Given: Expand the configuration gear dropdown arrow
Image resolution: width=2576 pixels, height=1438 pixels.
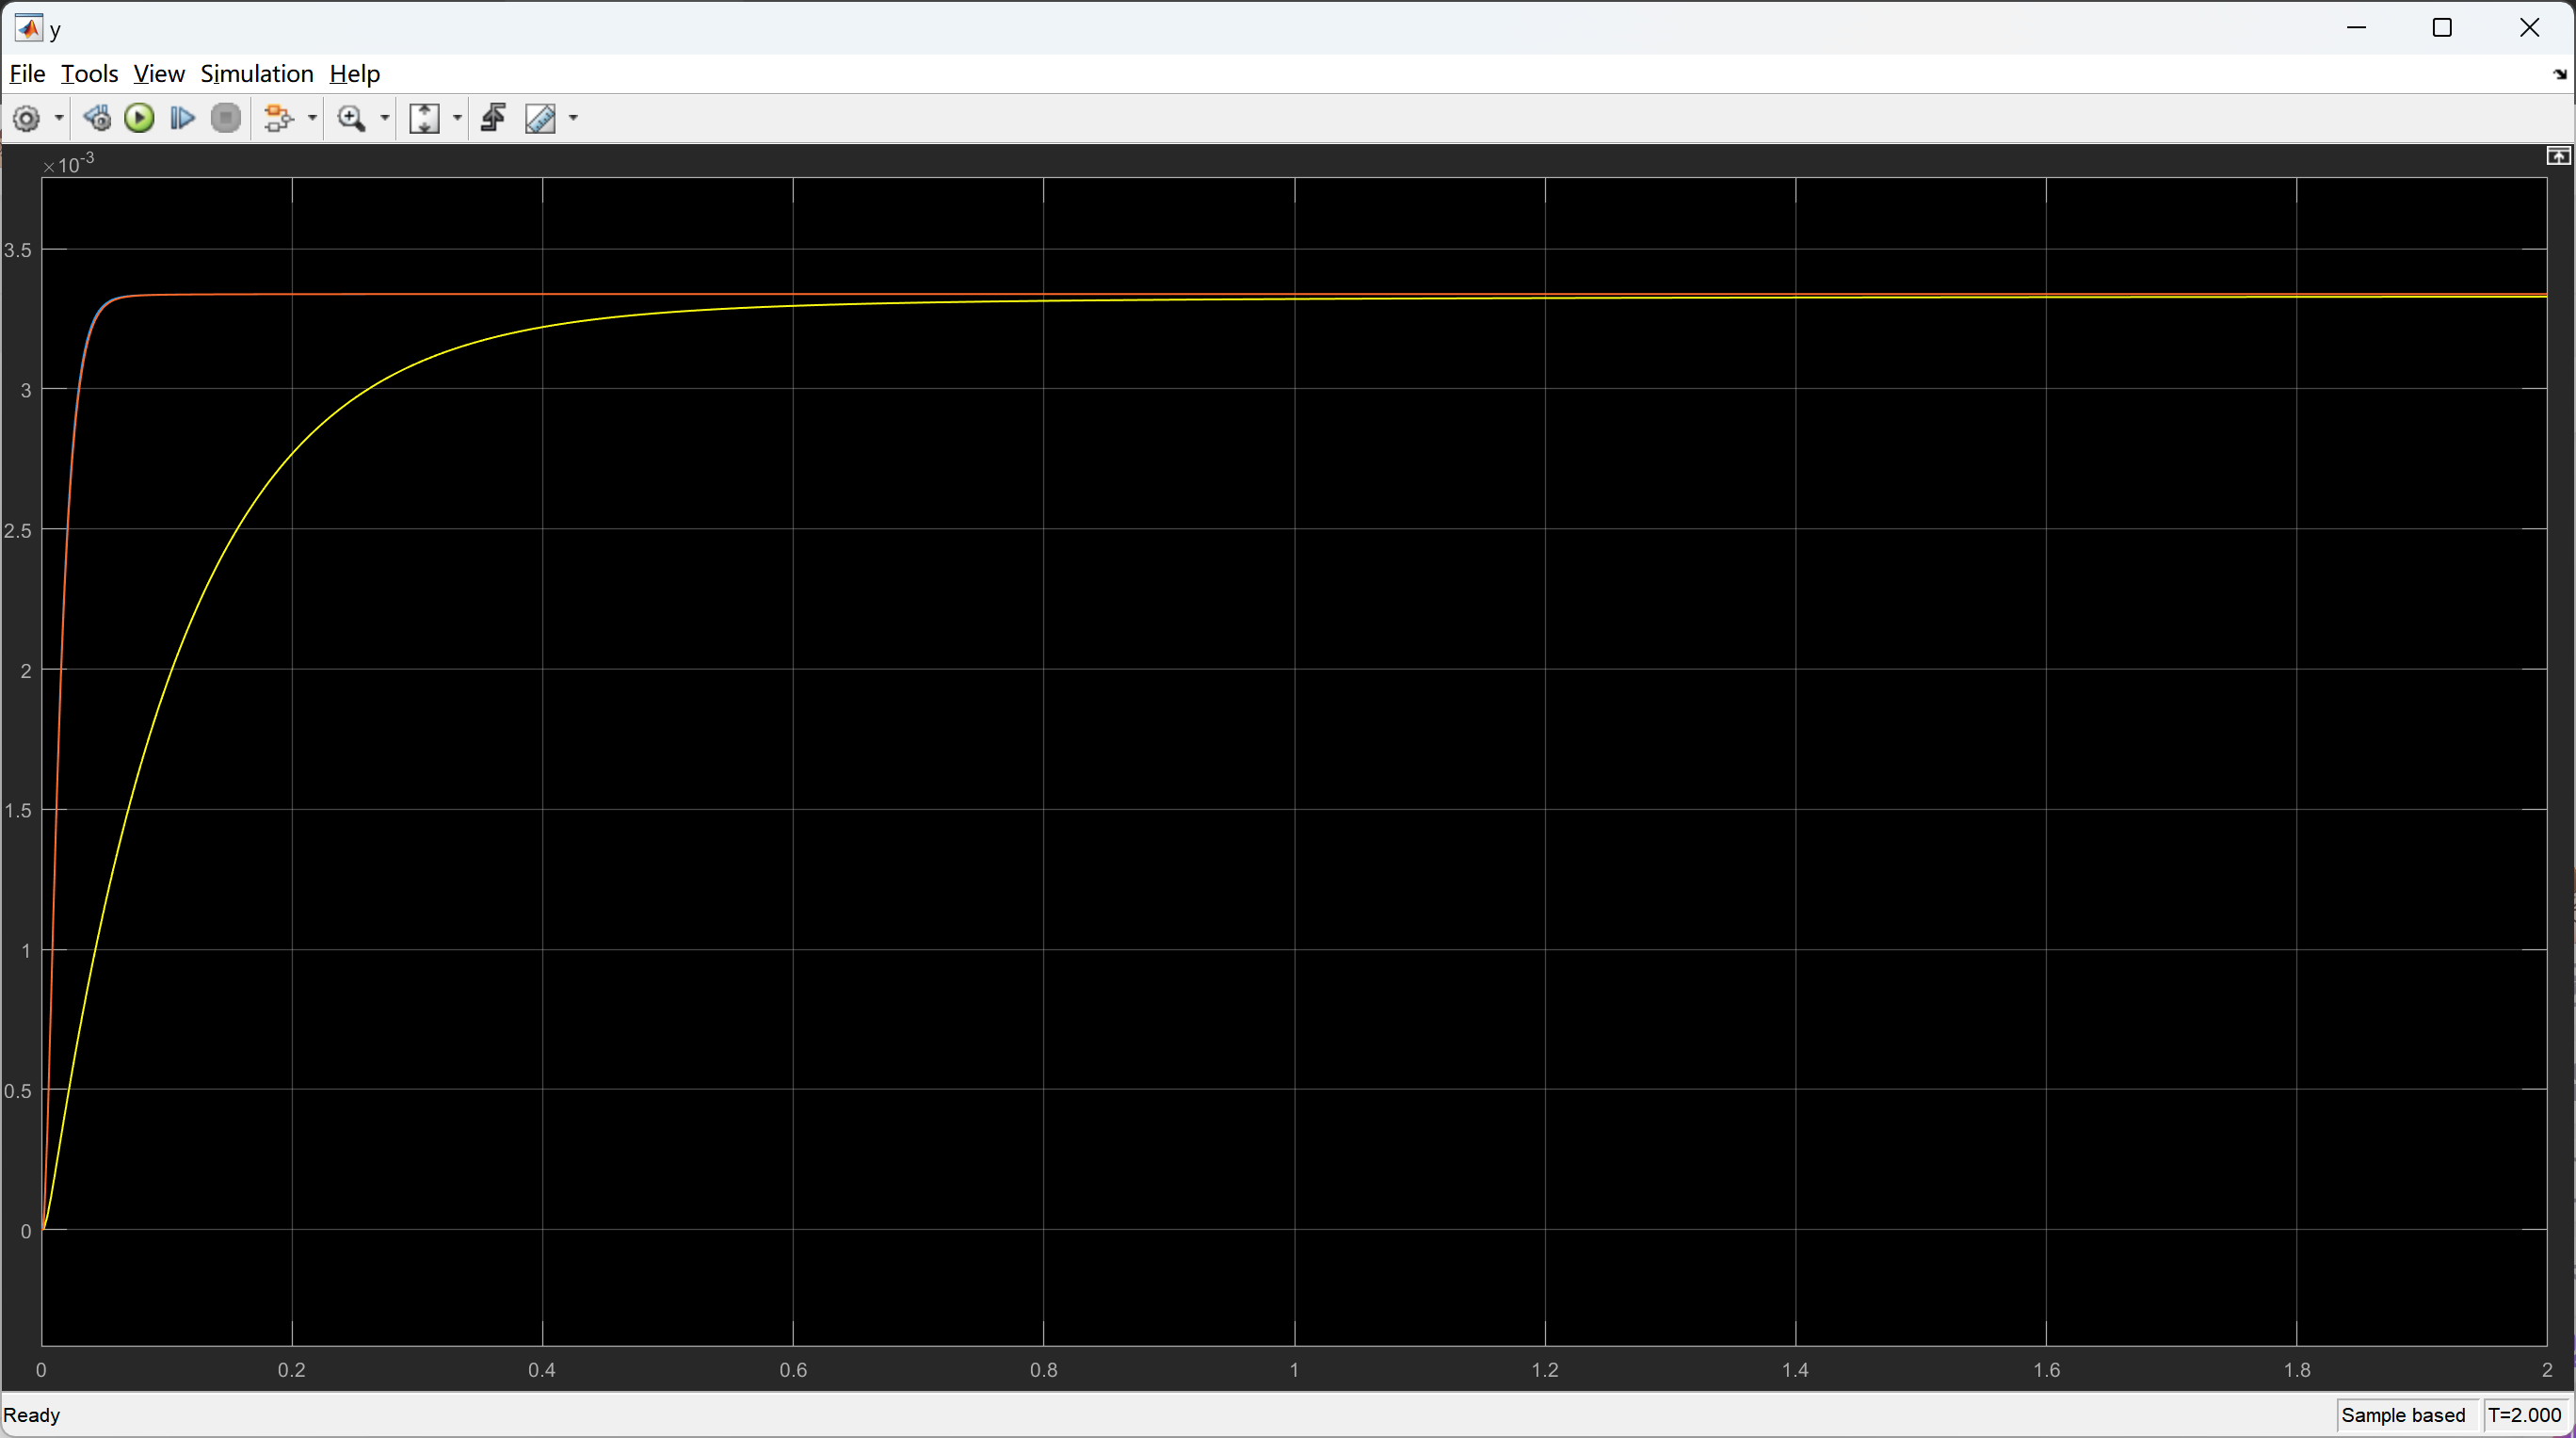Looking at the screenshot, I should pos(59,119).
